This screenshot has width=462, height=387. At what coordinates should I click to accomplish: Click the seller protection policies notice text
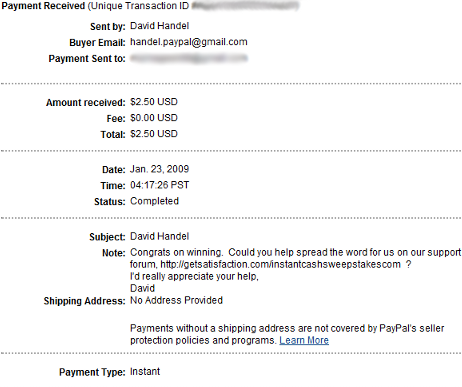pos(287,334)
